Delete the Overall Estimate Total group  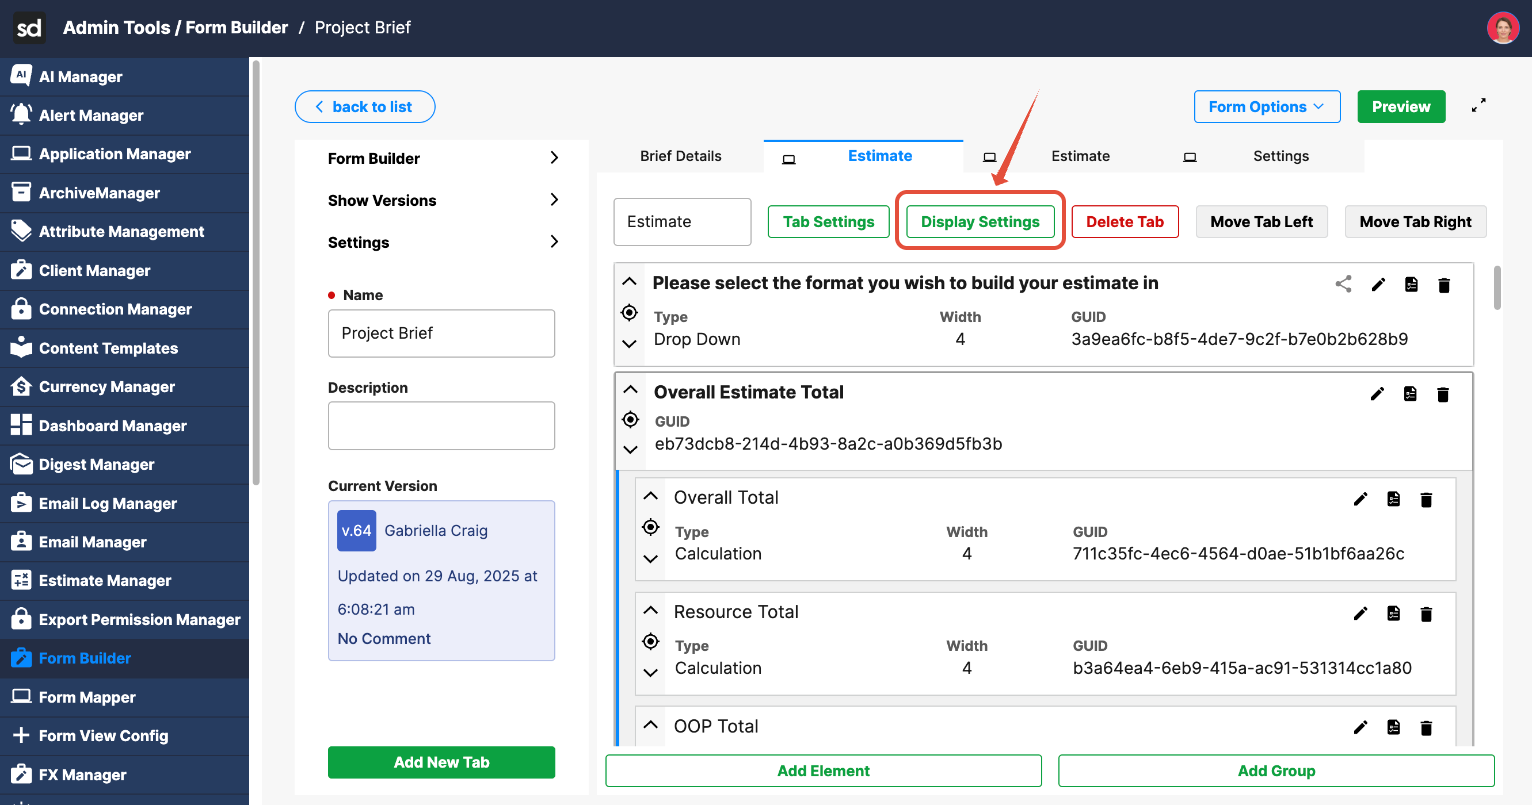tap(1443, 394)
